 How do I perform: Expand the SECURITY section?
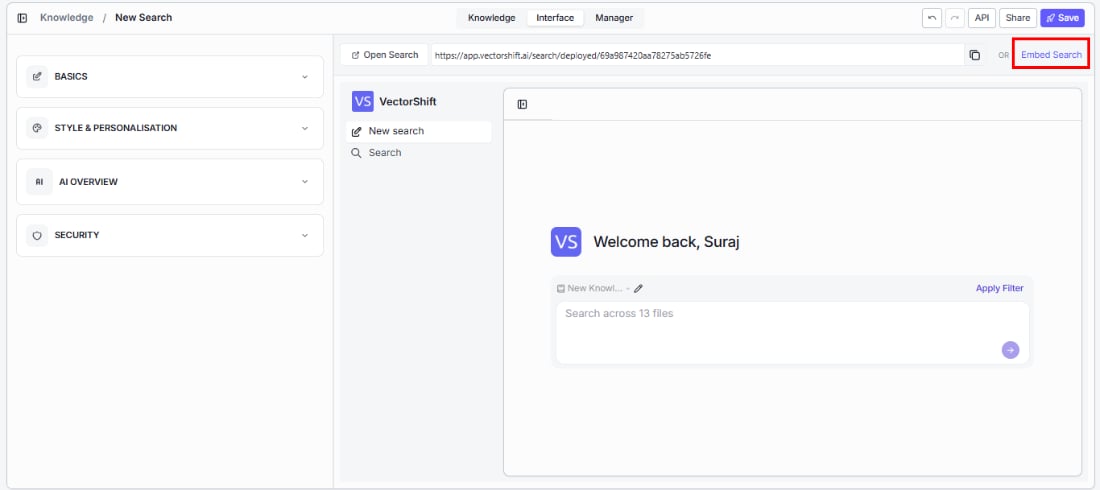click(170, 235)
